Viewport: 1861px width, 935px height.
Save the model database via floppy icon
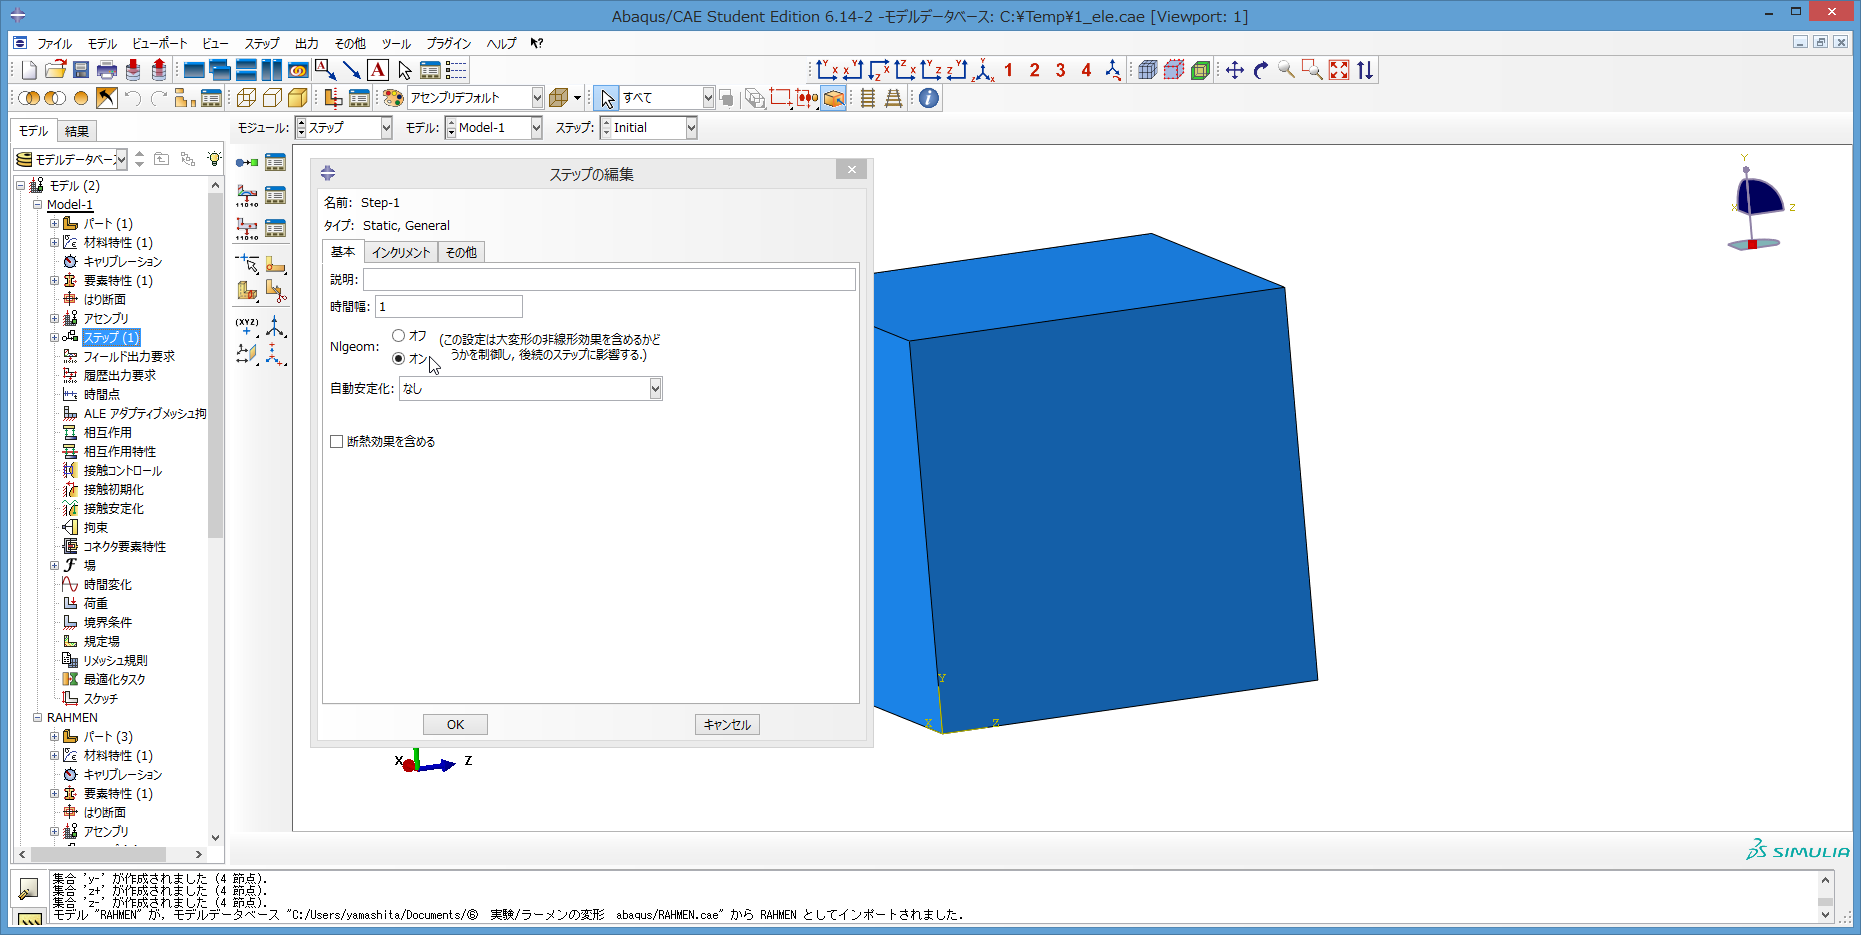81,70
